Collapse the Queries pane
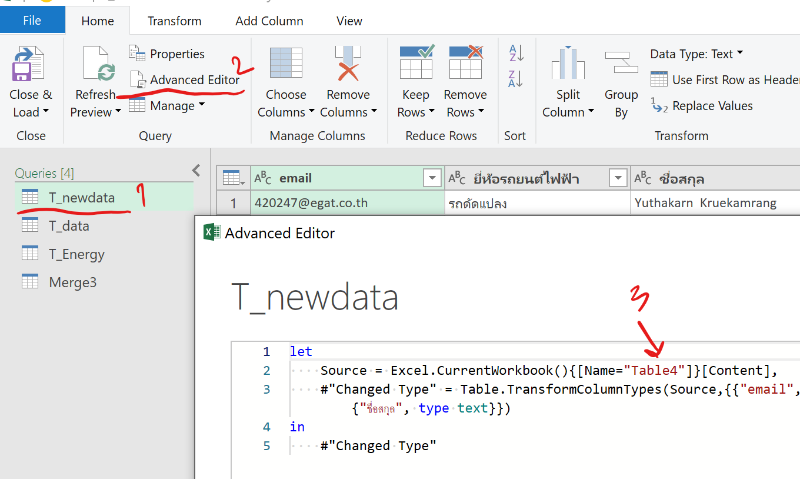Image resolution: width=800 pixels, height=479 pixels. pyautogui.click(x=196, y=171)
